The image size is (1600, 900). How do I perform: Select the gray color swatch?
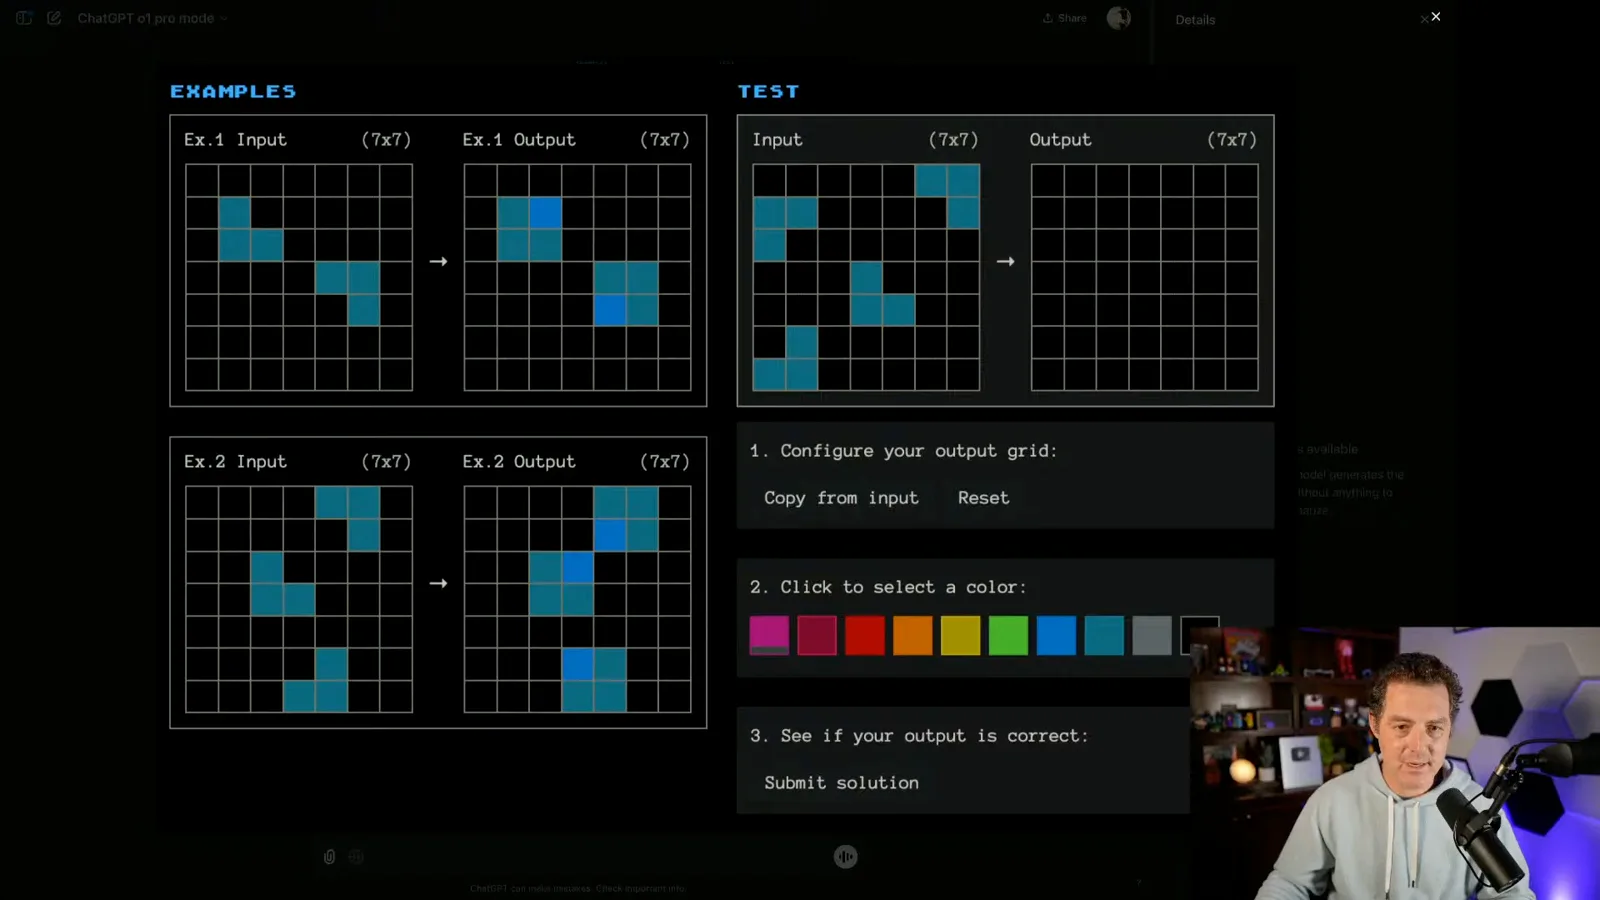1152,635
